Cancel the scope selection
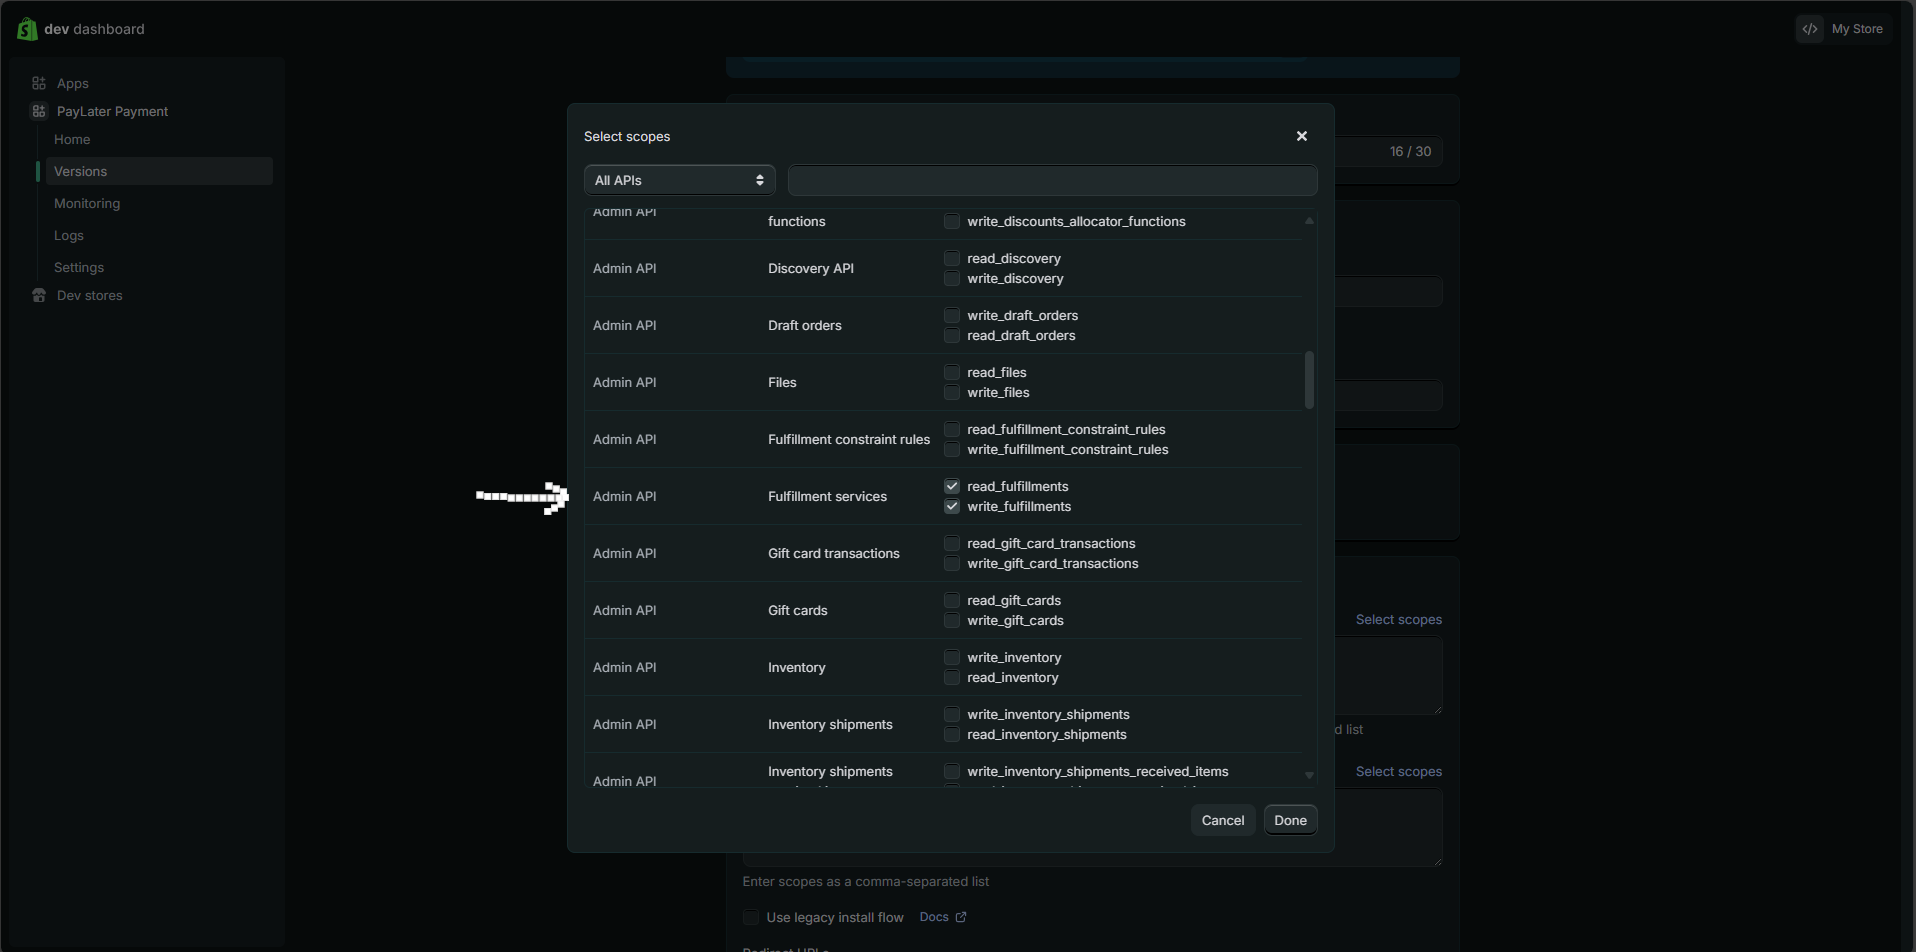Viewport: 1916px width, 952px height. tap(1222, 820)
